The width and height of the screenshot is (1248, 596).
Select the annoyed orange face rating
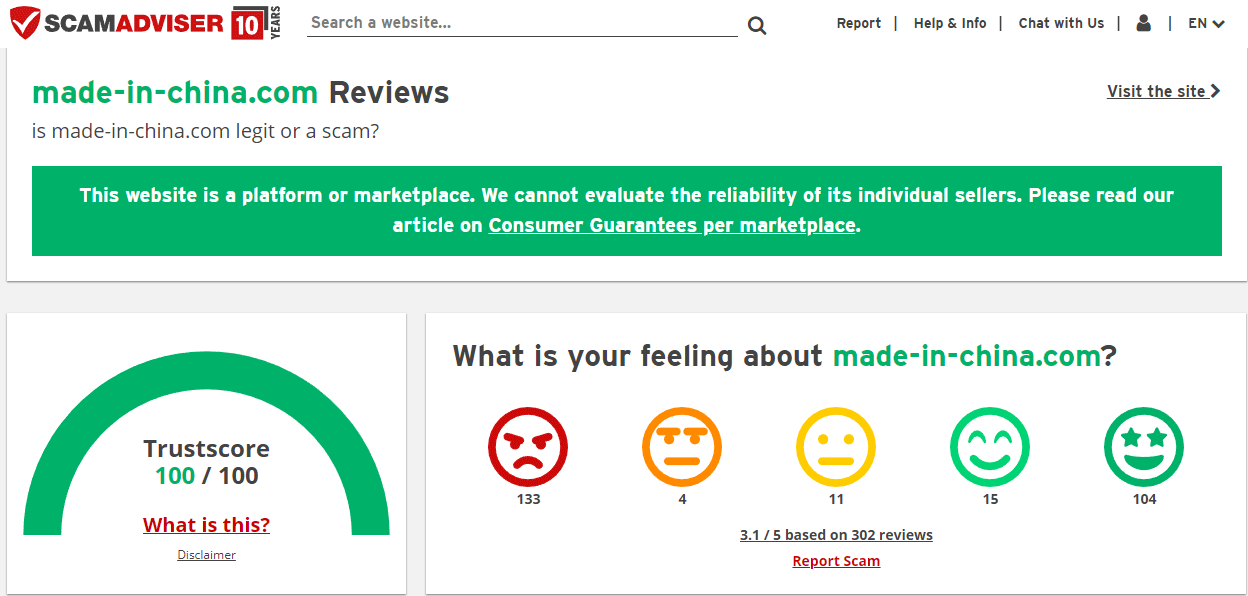tap(682, 447)
